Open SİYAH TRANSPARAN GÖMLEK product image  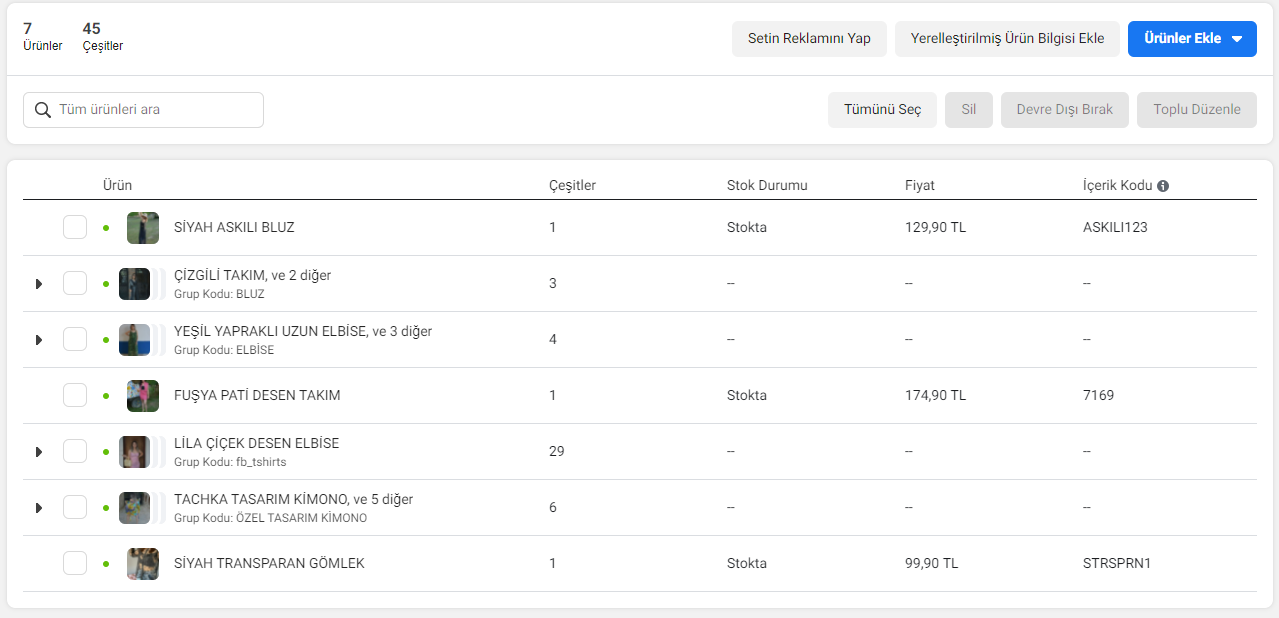click(143, 564)
